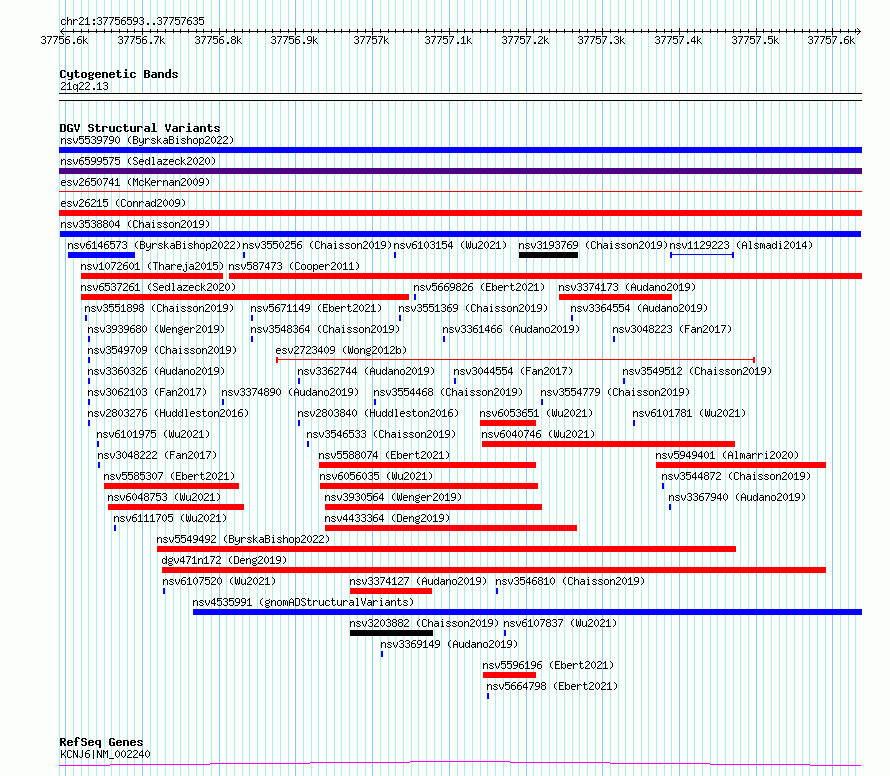Open dgv471n172 (Deng2019) variant
Screen dimensions: 890x776
coord(224,560)
